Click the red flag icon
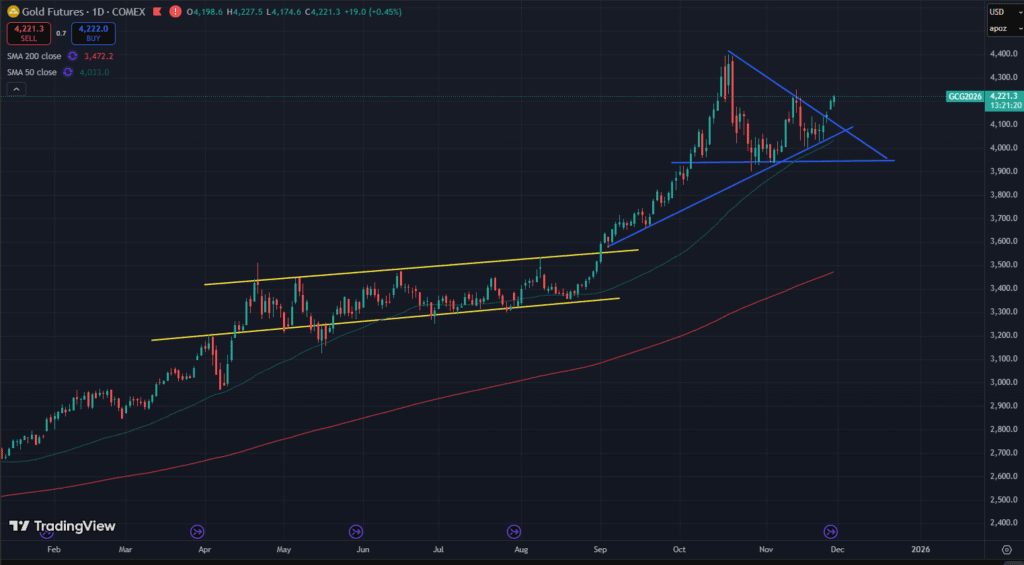The height and width of the screenshot is (565, 1024). pyautogui.click(x=157, y=12)
